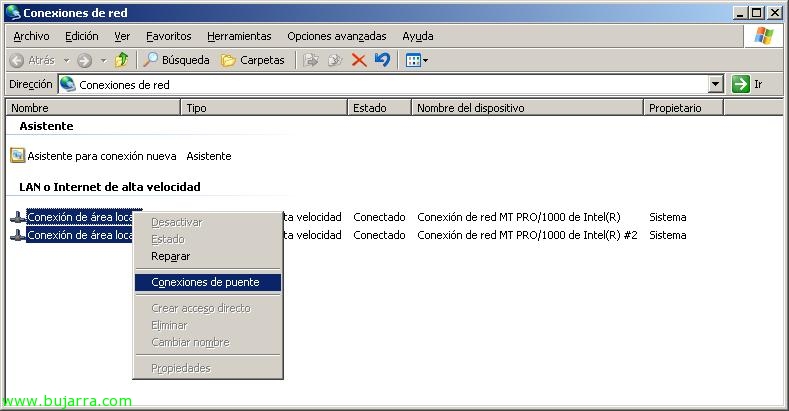
Task: Click the address bar Conexiones de red icon
Action: pos(67,84)
